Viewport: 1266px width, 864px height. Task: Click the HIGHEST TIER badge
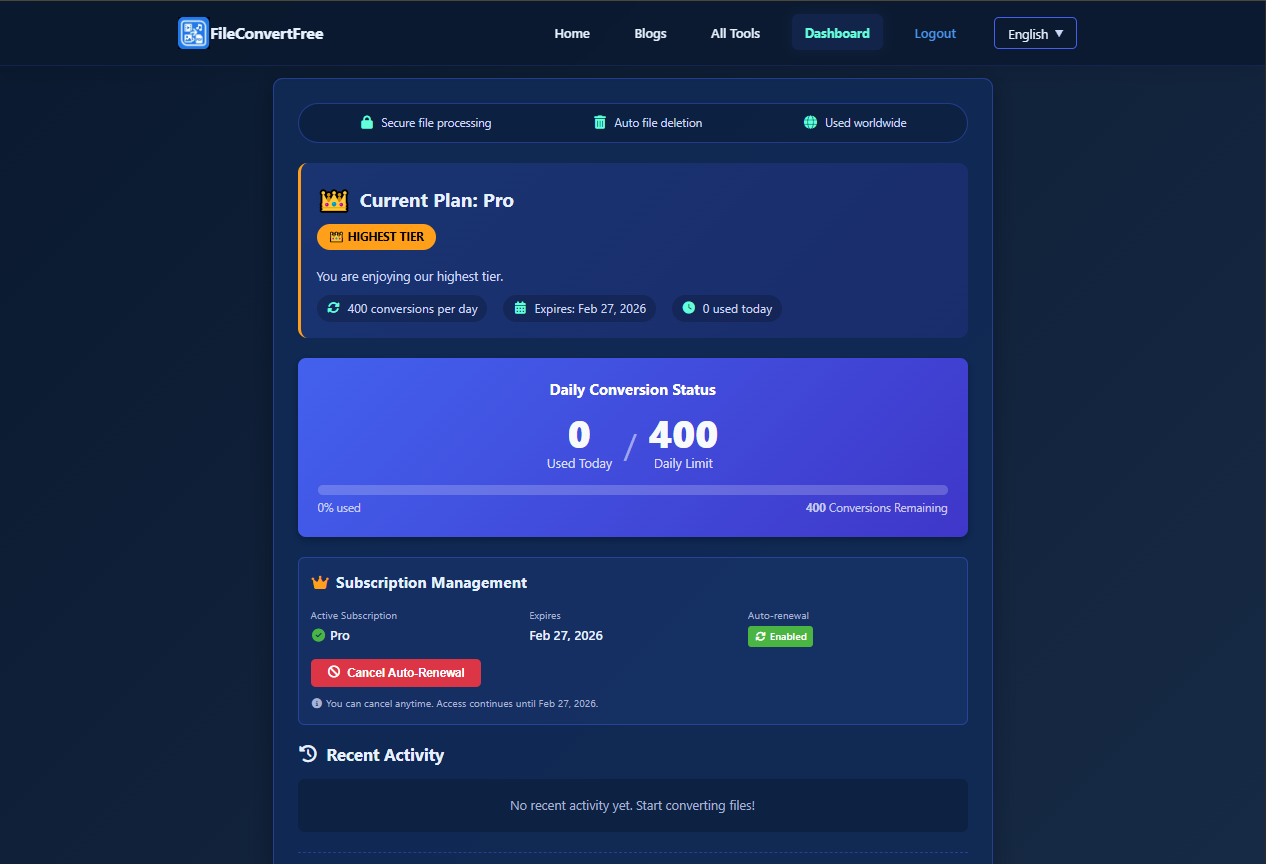pos(376,237)
